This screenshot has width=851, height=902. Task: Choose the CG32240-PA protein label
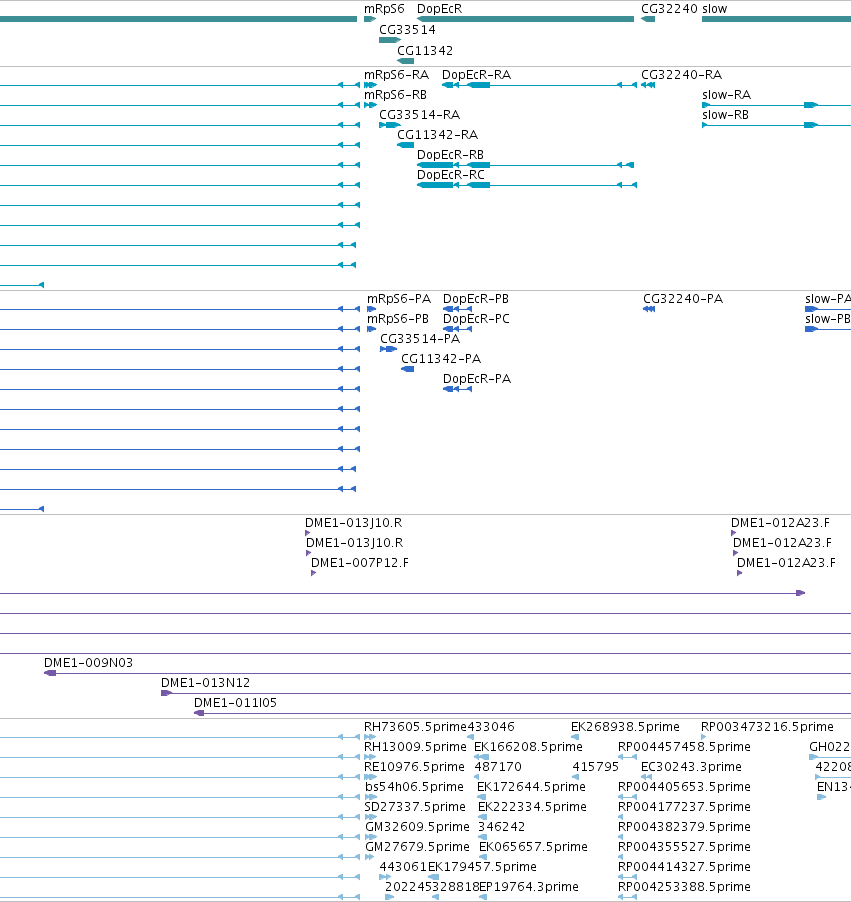tap(682, 299)
